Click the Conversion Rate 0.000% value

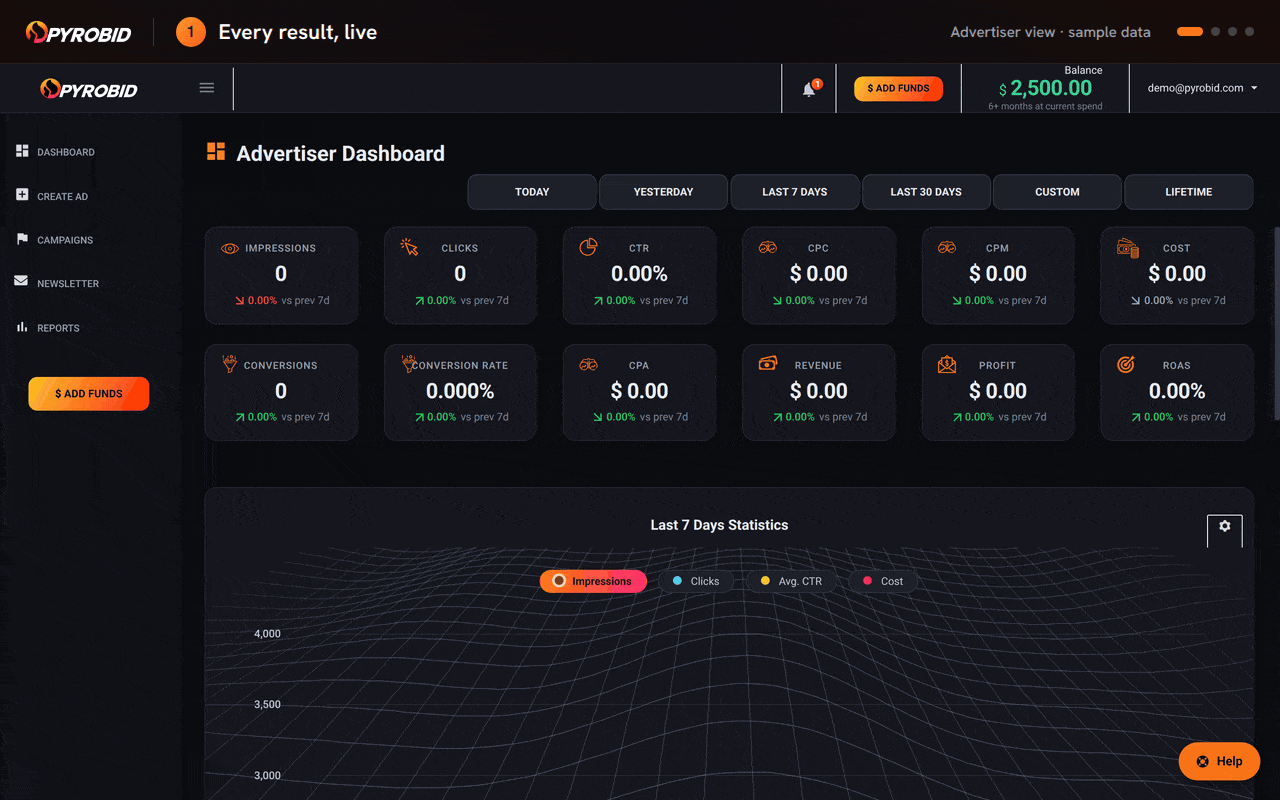[460, 391]
